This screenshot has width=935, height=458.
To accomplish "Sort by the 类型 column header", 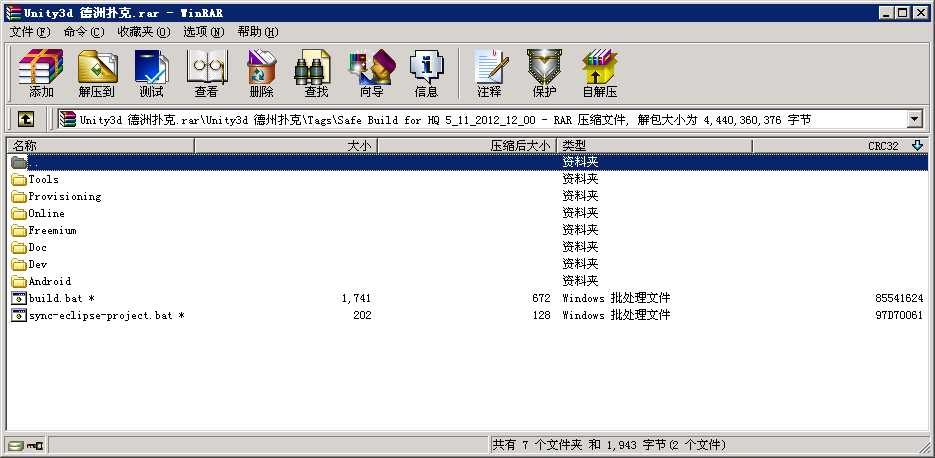I will click(655, 146).
